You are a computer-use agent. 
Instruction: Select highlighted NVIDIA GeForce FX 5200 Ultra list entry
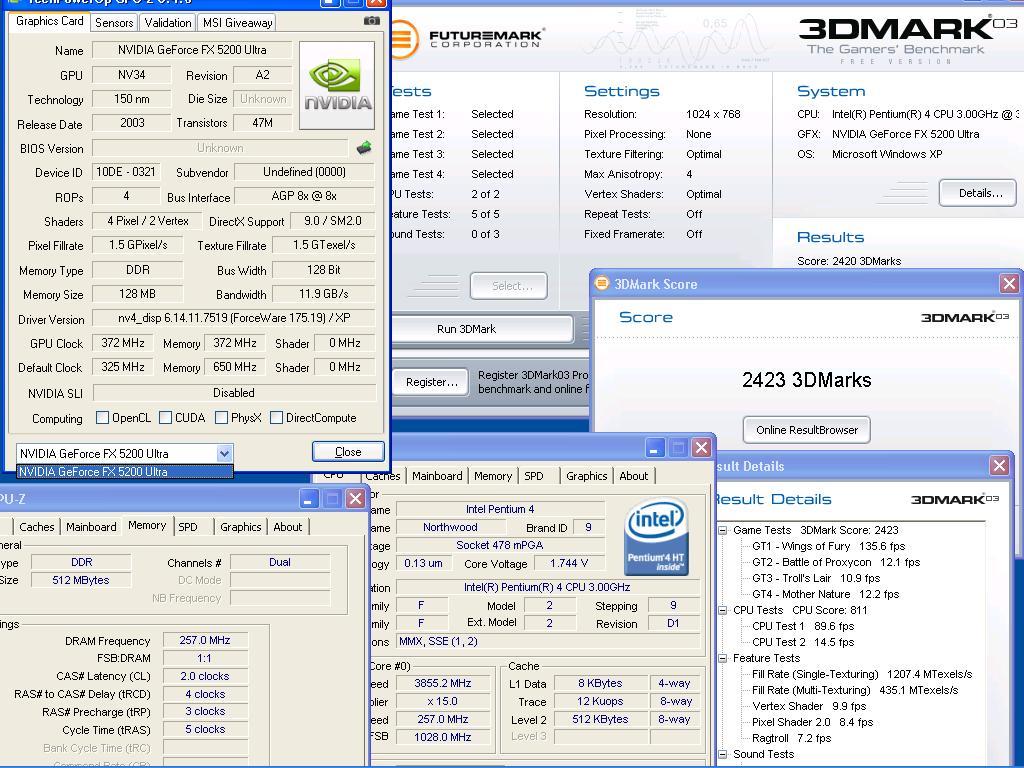(x=124, y=472)
